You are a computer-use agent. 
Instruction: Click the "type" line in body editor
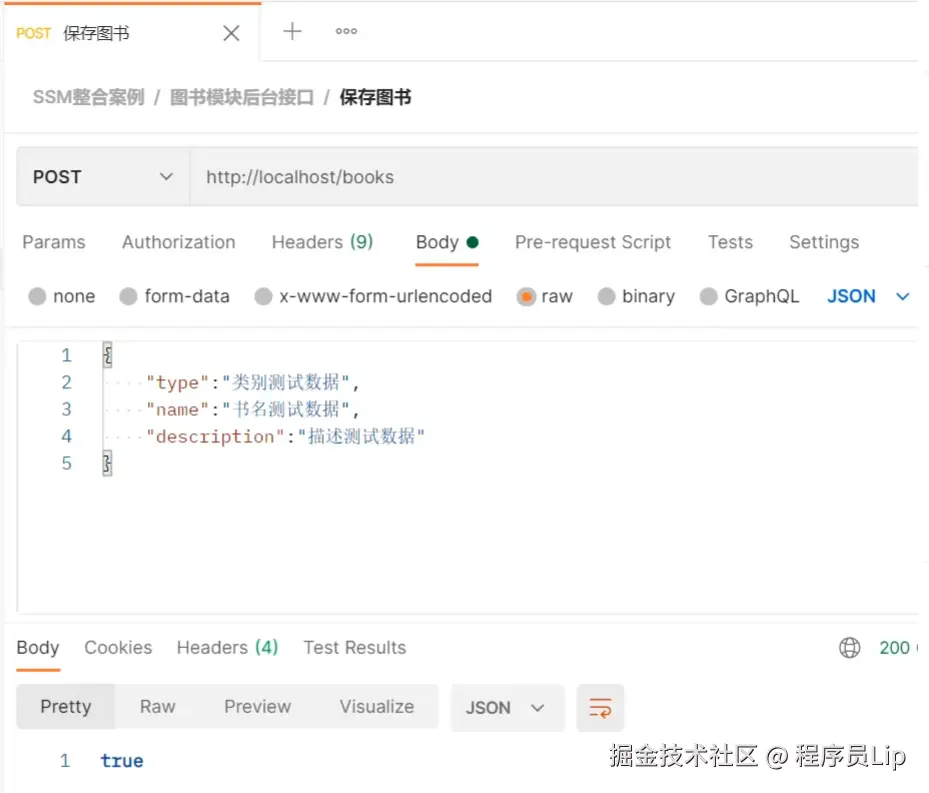point(252,382)
